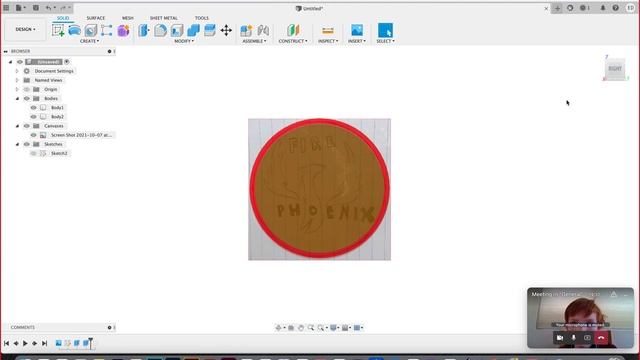Image resolution: width=640 pixels, height=360 pixels.
Task: Click the RIGHT face of ViewCube
Action: coord(615,69)
